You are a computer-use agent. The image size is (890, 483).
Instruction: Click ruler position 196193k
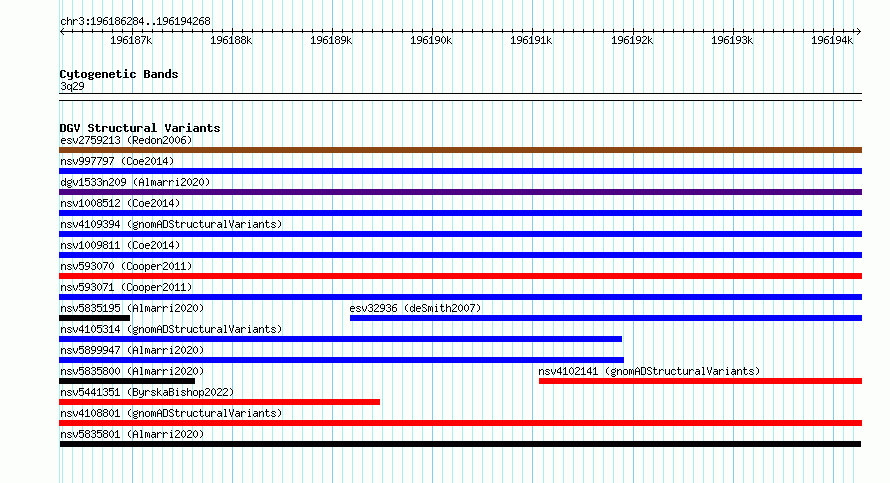732,40
